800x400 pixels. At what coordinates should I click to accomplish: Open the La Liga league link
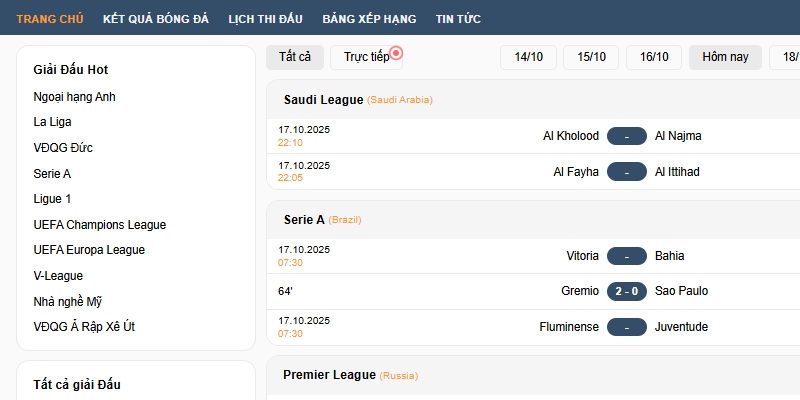[52, 122]
